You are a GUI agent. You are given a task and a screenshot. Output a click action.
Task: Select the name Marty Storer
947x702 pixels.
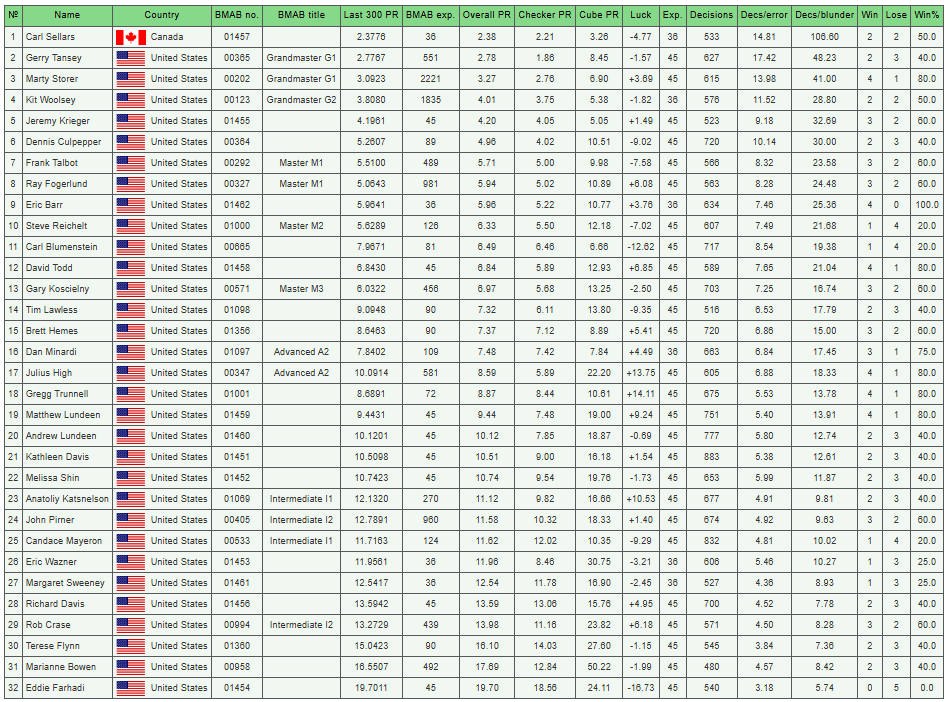pos(52,79)
